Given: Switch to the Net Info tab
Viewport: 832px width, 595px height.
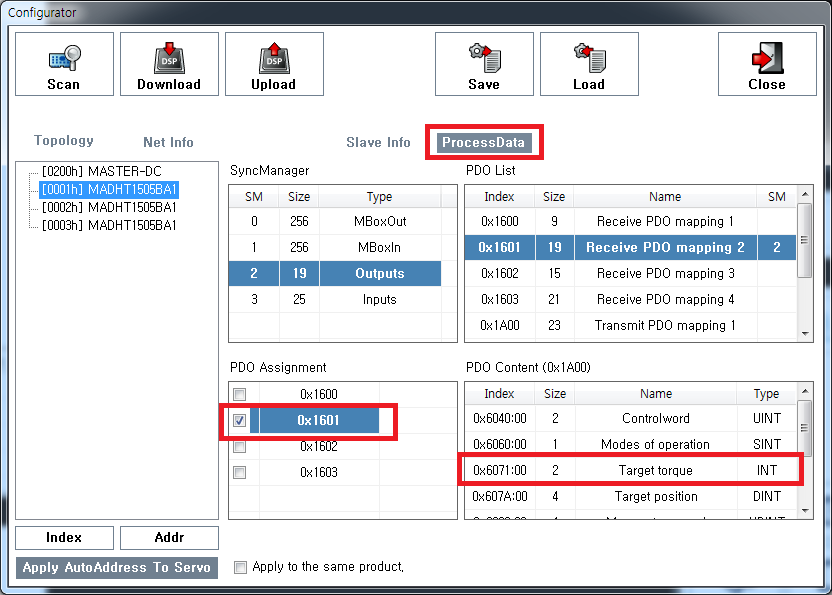Looking at the screenshot, I should 168,142.
